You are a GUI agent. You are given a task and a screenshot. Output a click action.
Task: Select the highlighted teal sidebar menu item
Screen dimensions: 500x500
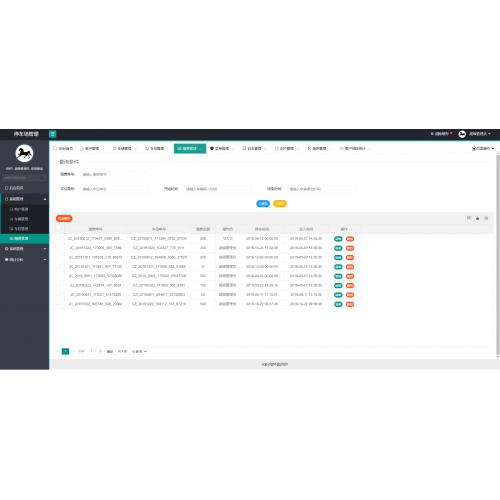click(x=24, y=238)
